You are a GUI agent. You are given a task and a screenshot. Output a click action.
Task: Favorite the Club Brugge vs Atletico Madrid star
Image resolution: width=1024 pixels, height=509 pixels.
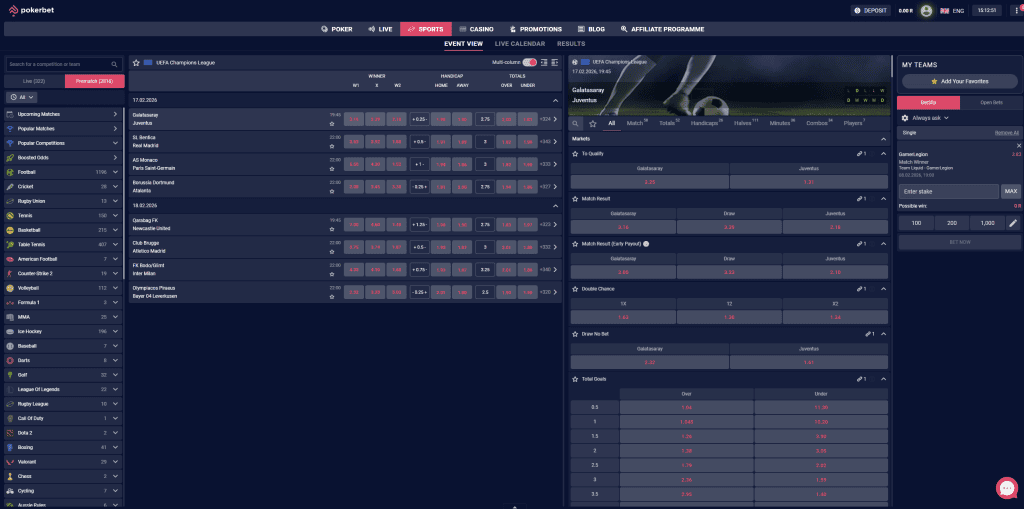click(x=332, y=251)
